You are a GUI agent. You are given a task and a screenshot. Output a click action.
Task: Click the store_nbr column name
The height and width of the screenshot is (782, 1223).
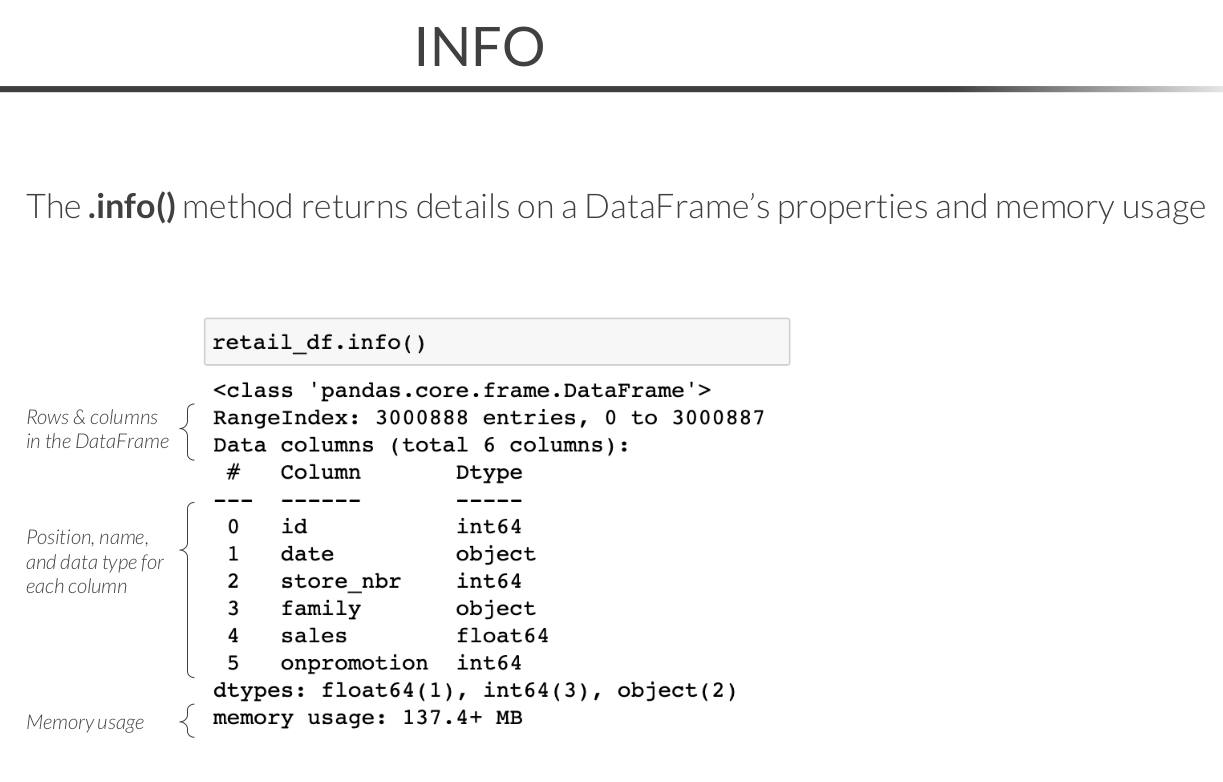[x=340, y=581]
